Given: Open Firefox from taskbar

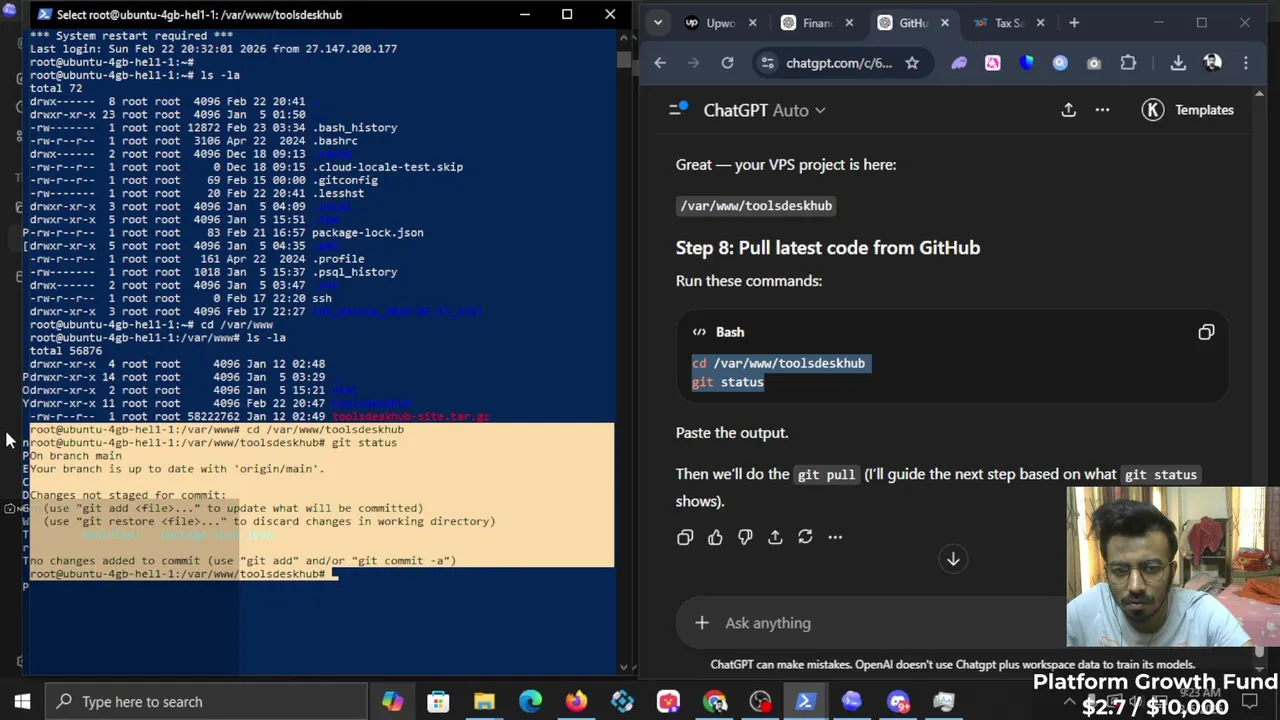Looking at the screenshot, I should tap(576, 701).
